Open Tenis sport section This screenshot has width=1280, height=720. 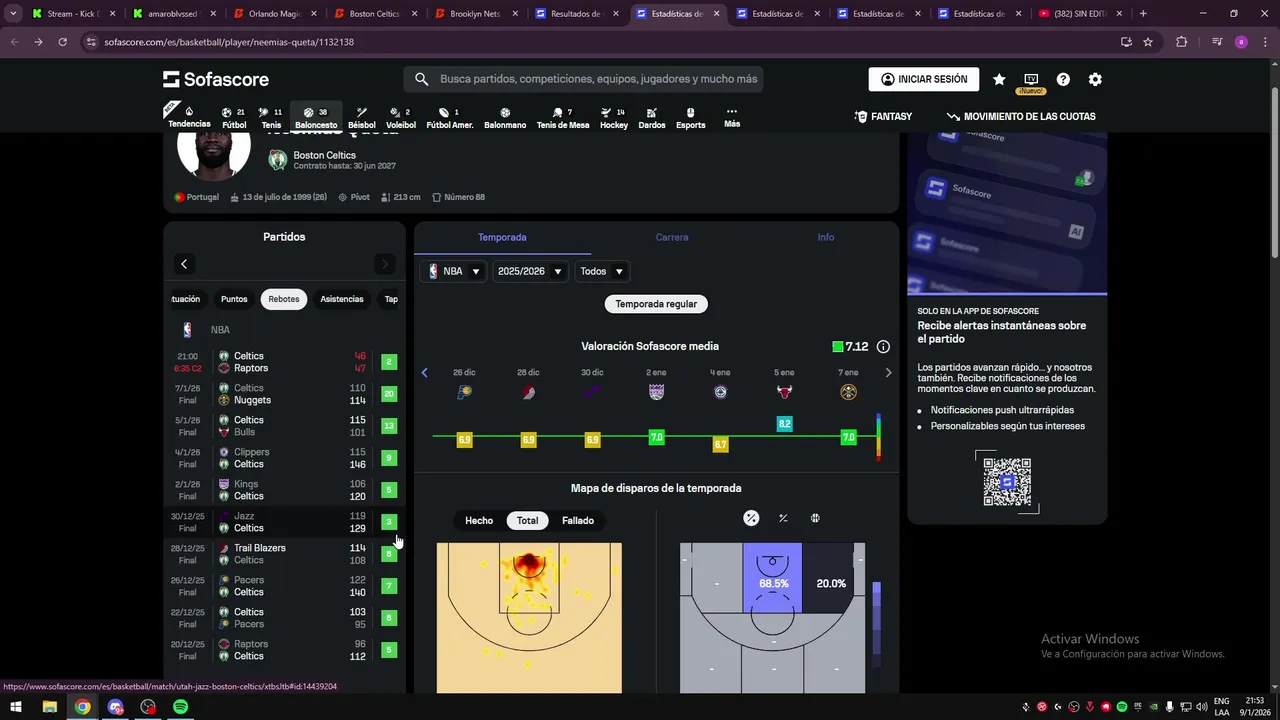pyautogui.click(x=271, y=118)
